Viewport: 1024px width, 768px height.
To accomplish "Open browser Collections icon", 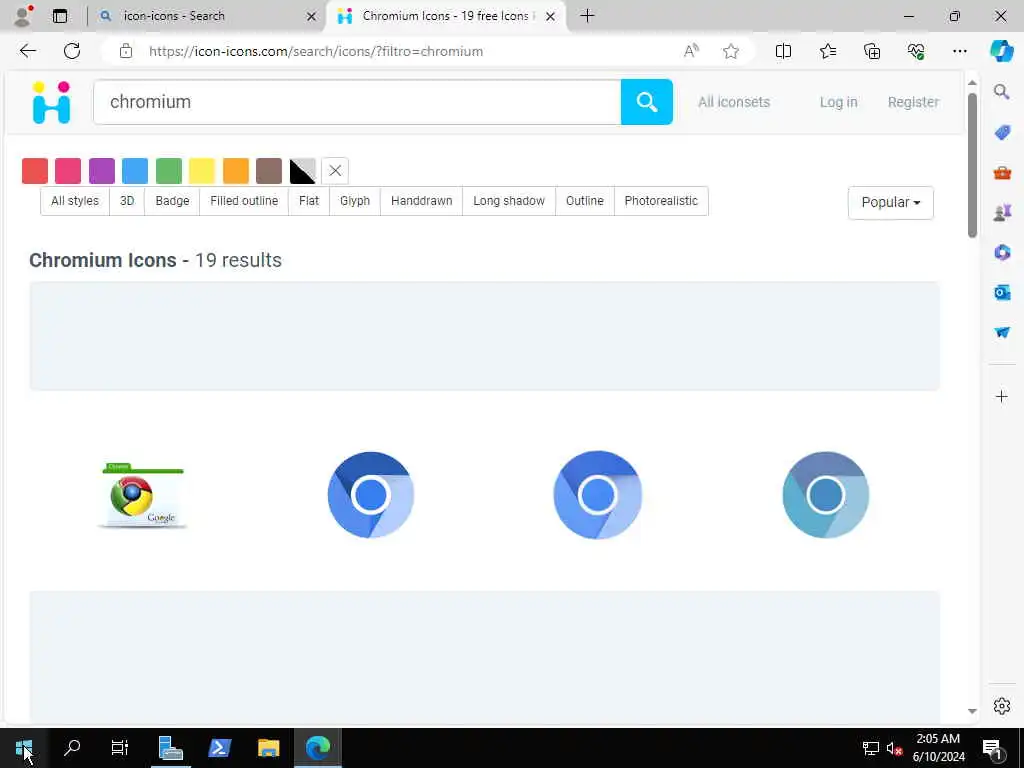I will click(x=872, y=51).
